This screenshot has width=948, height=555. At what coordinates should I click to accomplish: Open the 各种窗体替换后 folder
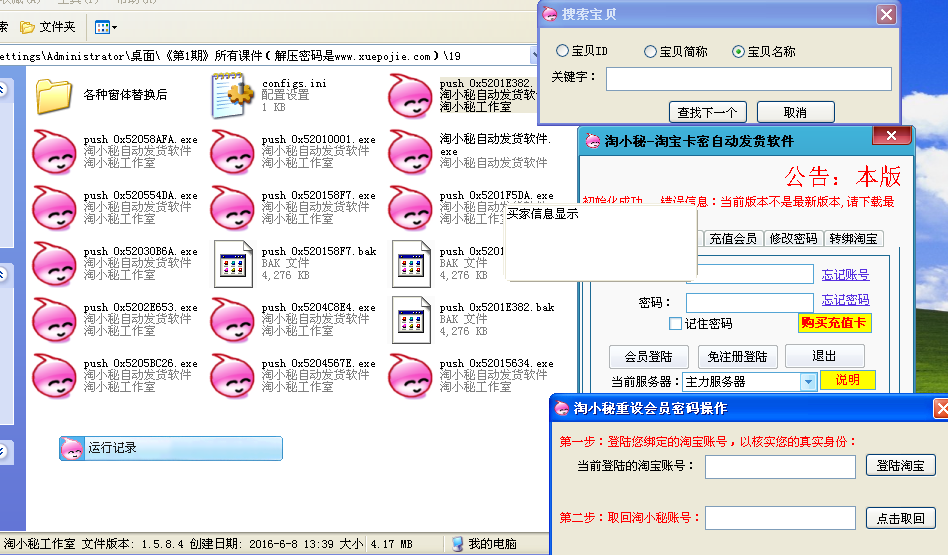(x=54, y=96)
